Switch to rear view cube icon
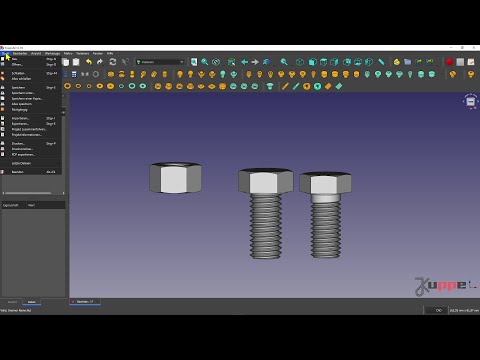 (x=347, y=62)
